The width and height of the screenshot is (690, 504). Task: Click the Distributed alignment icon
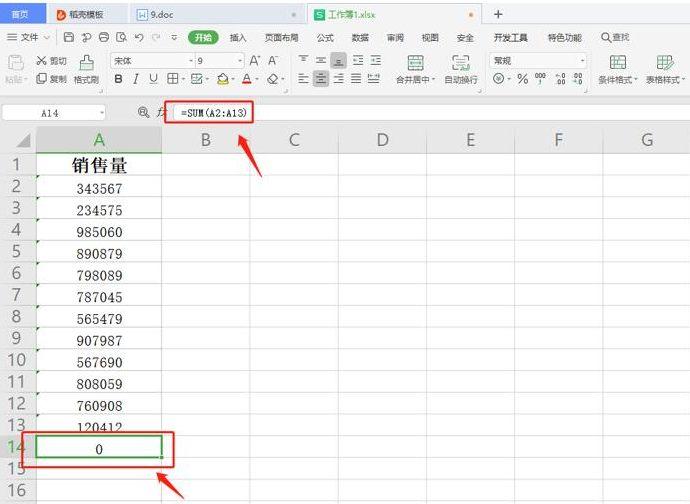[x=374, y=79]
